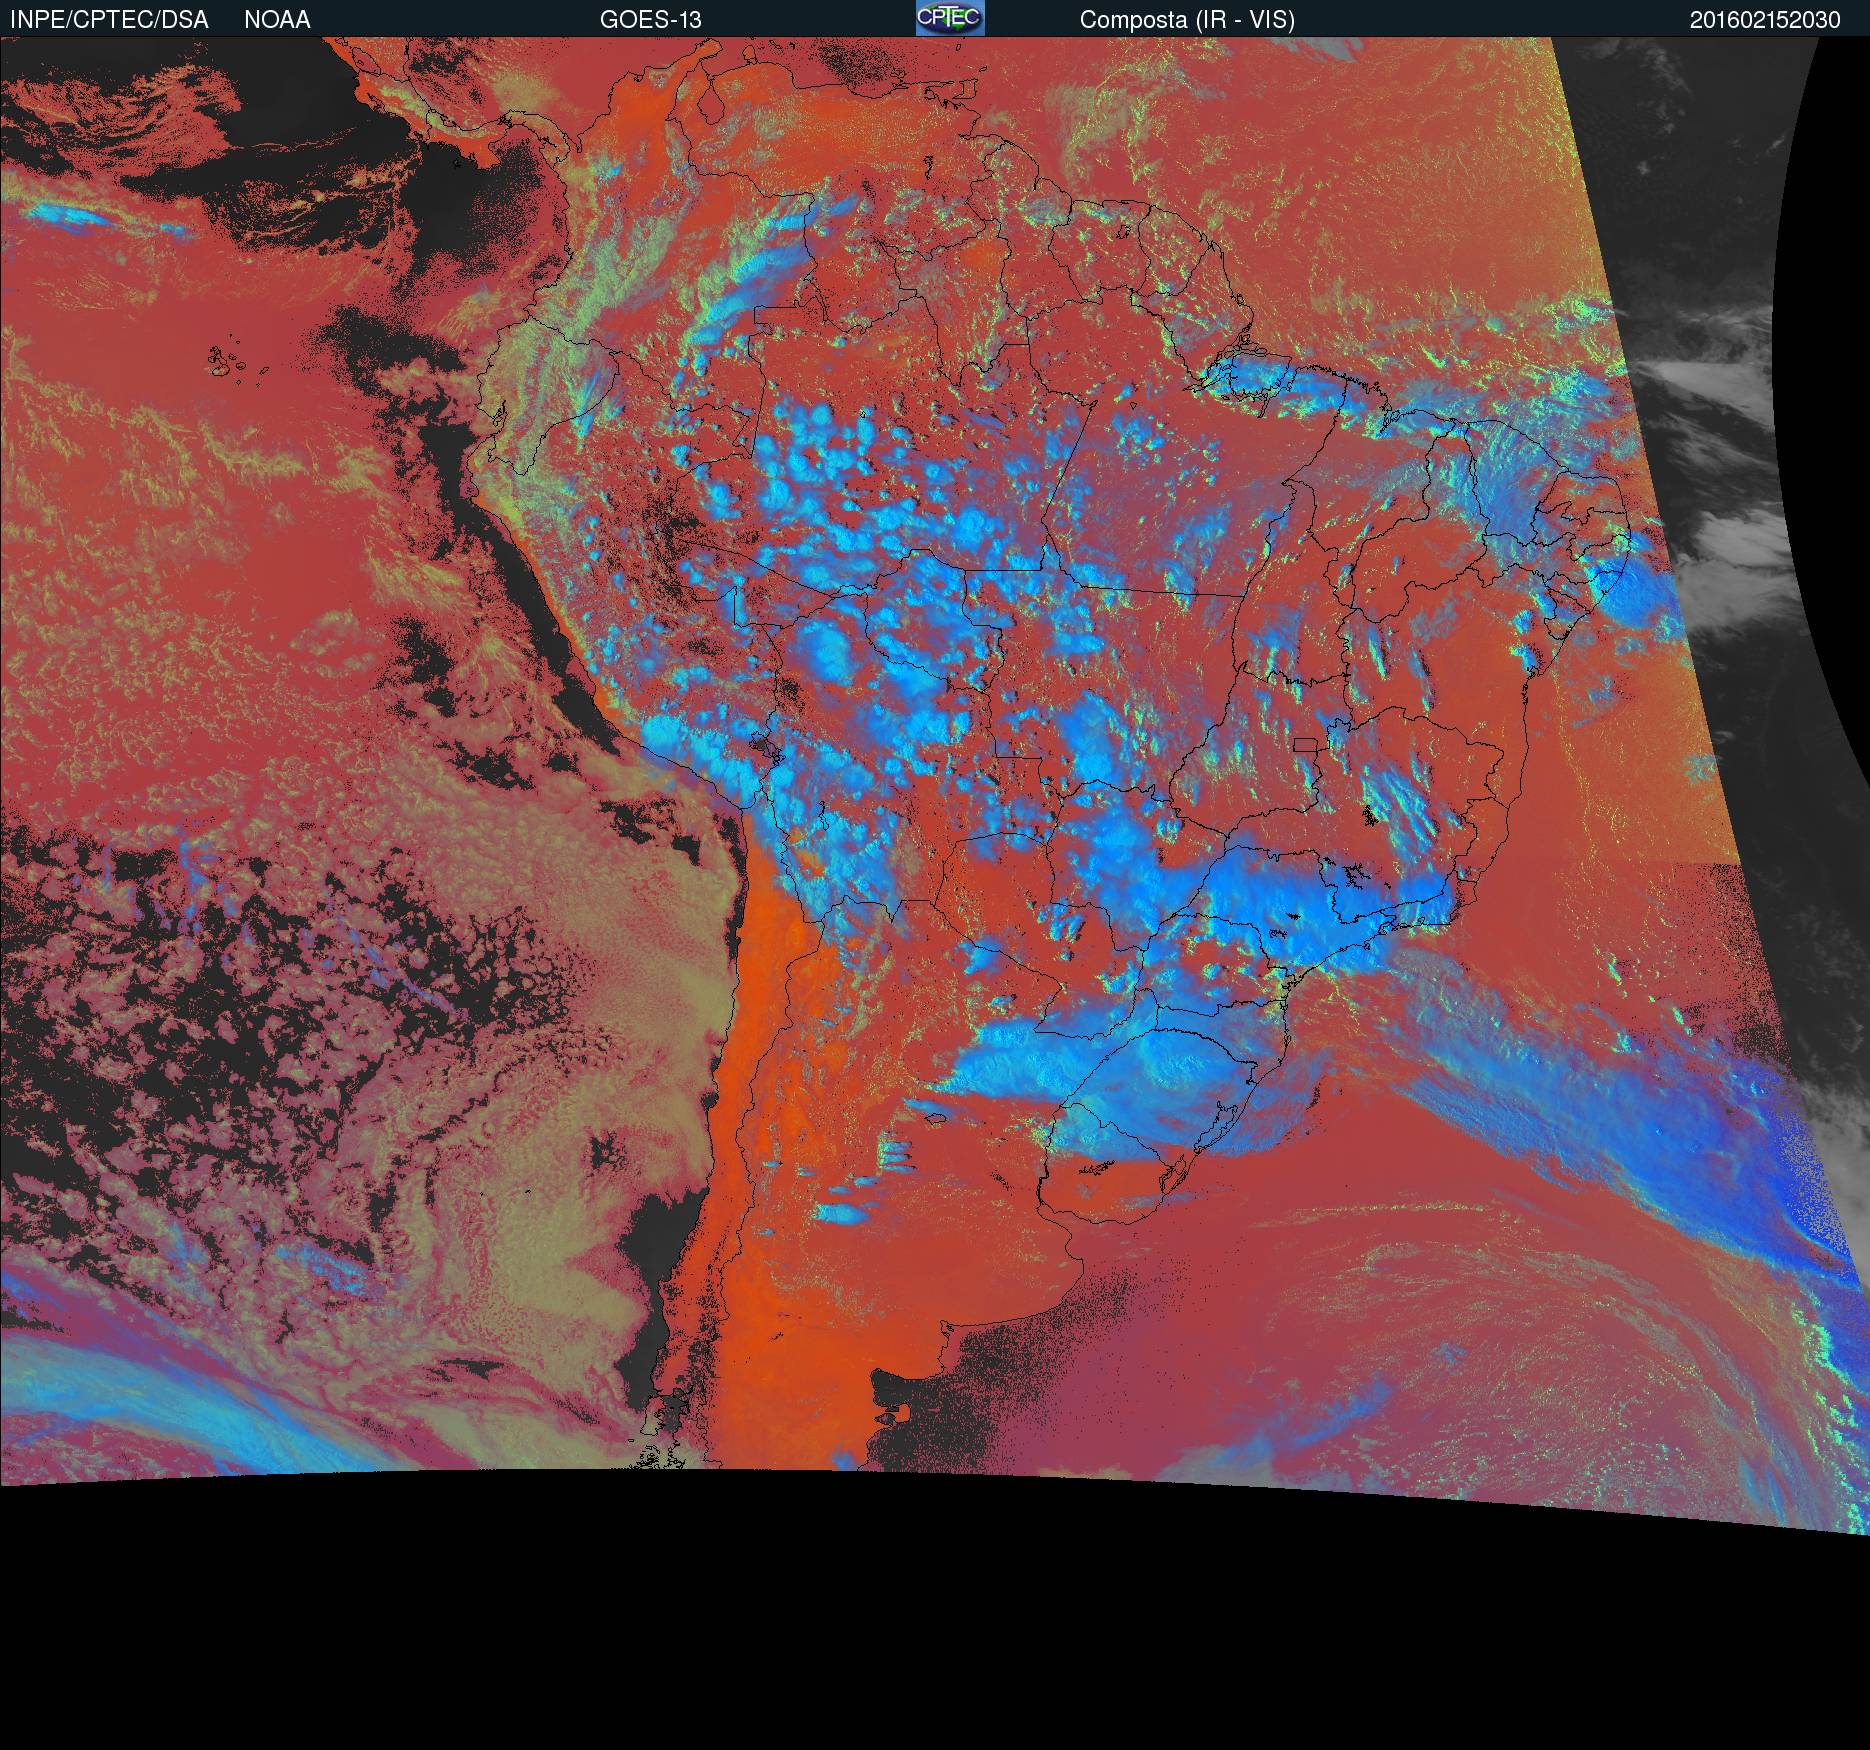Click the speckled dark open-cell clouds in the Pacific

click(x=300, y=950)
